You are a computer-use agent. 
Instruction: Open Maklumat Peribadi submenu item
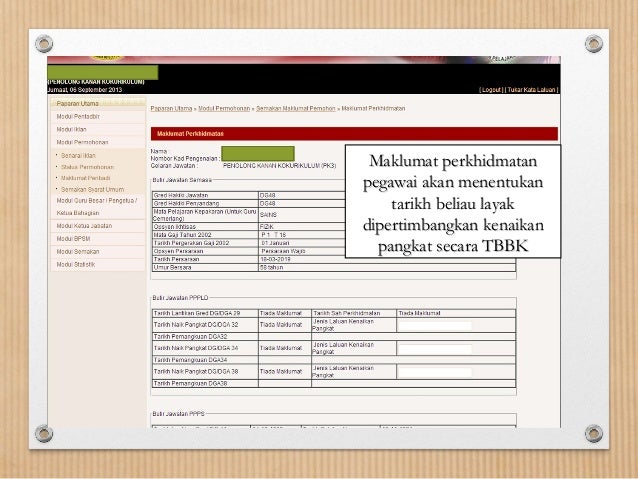pos(85,178)
